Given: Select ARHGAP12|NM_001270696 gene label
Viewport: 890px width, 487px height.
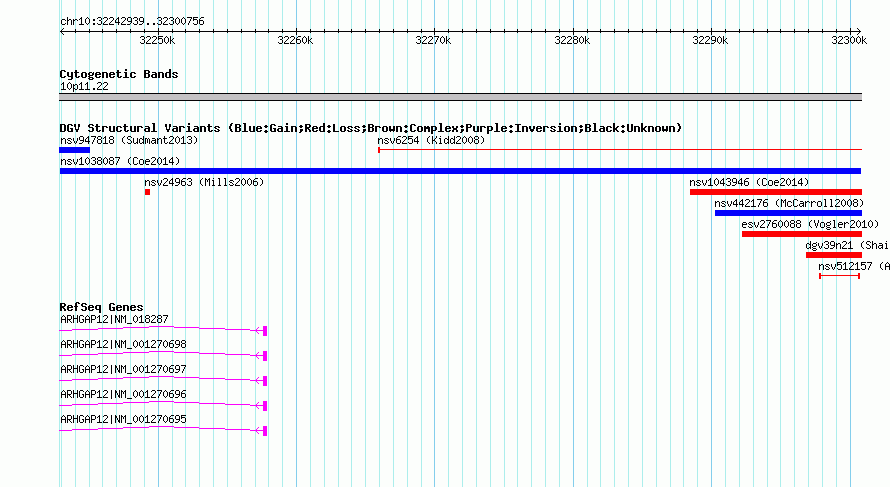Looking at the screenshot, I should click(x=123, y=394).
